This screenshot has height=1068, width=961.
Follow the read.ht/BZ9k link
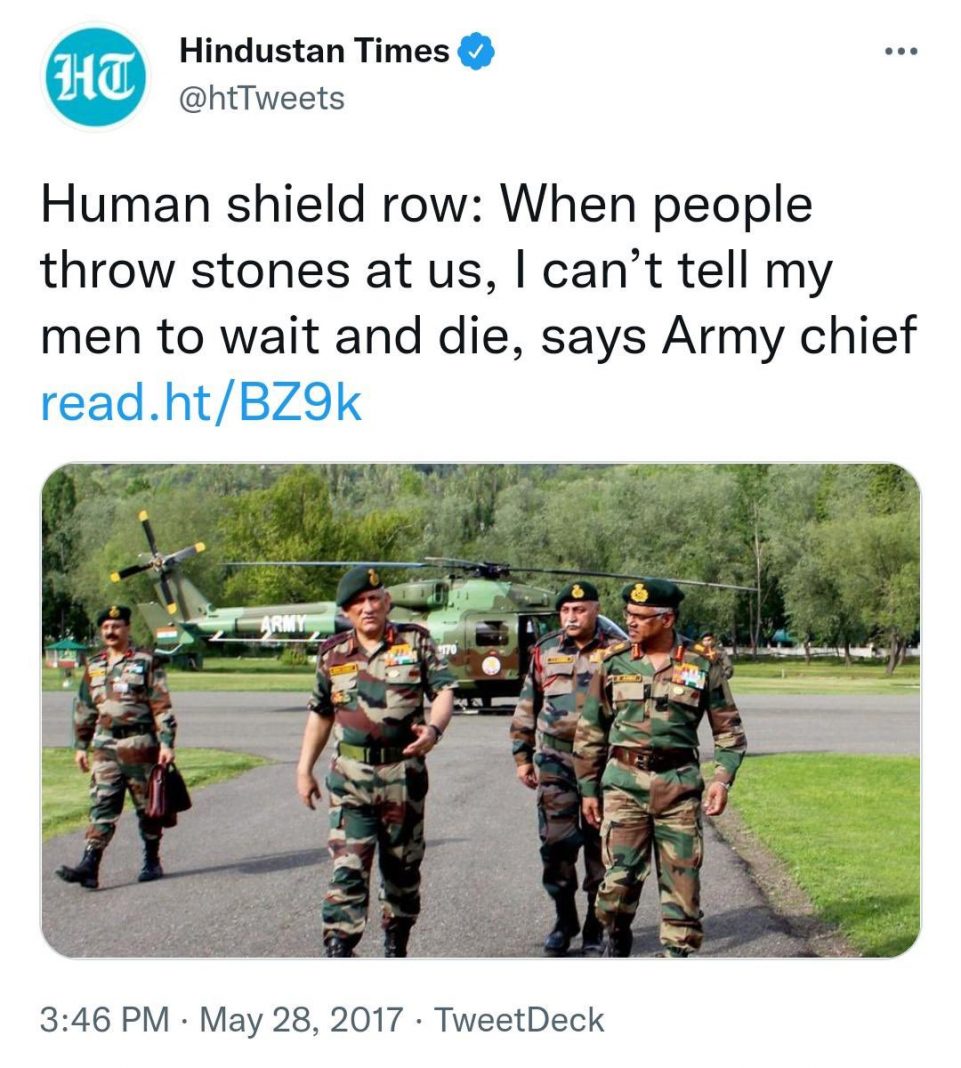[200, 402]
